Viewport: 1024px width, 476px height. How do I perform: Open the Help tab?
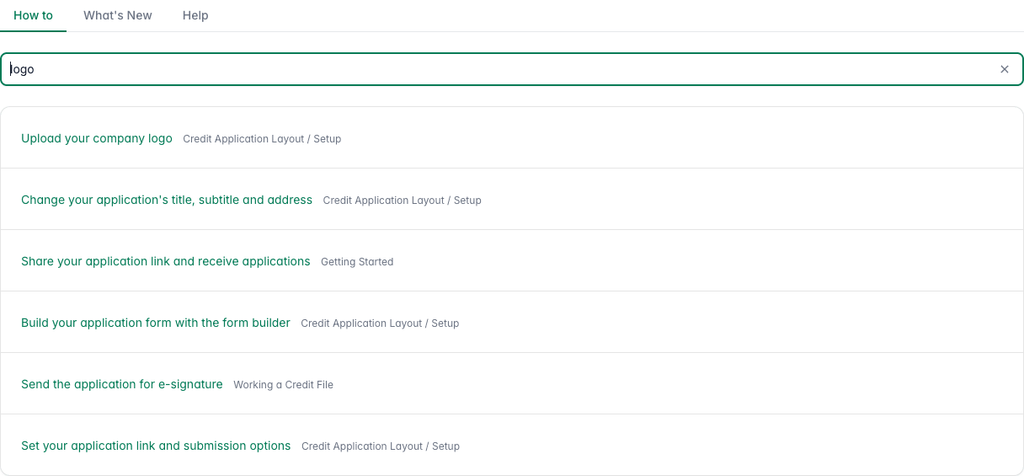point(195,16)
